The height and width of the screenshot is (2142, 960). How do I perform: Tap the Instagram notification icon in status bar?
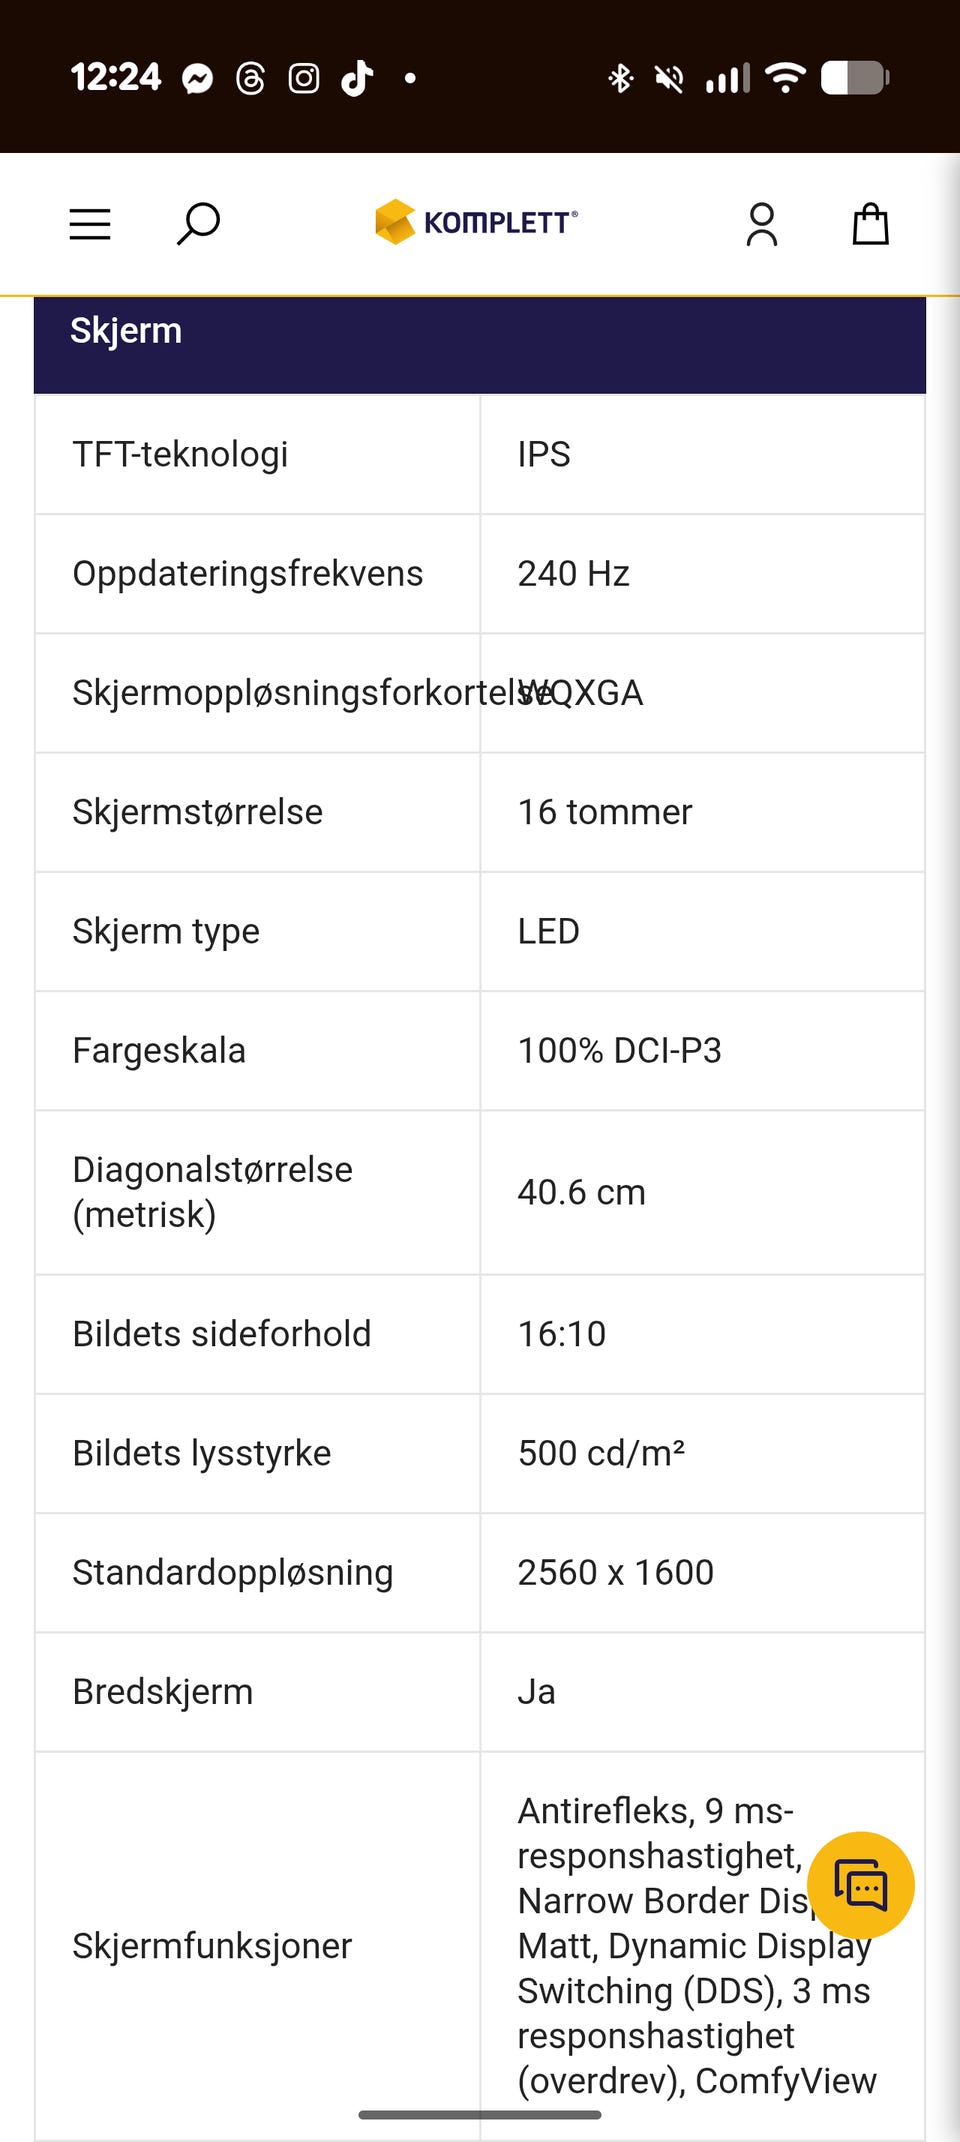tap(304, 78)
